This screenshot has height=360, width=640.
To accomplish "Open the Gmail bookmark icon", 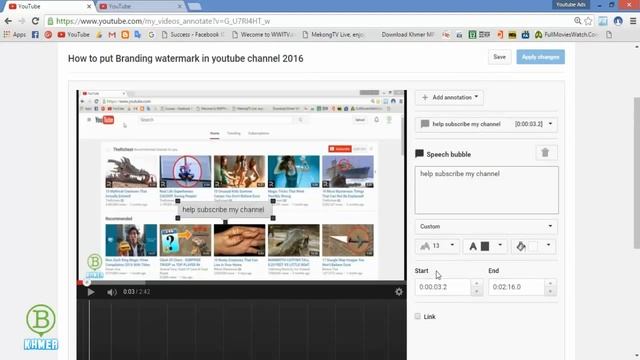I will (x=112, y=35).
